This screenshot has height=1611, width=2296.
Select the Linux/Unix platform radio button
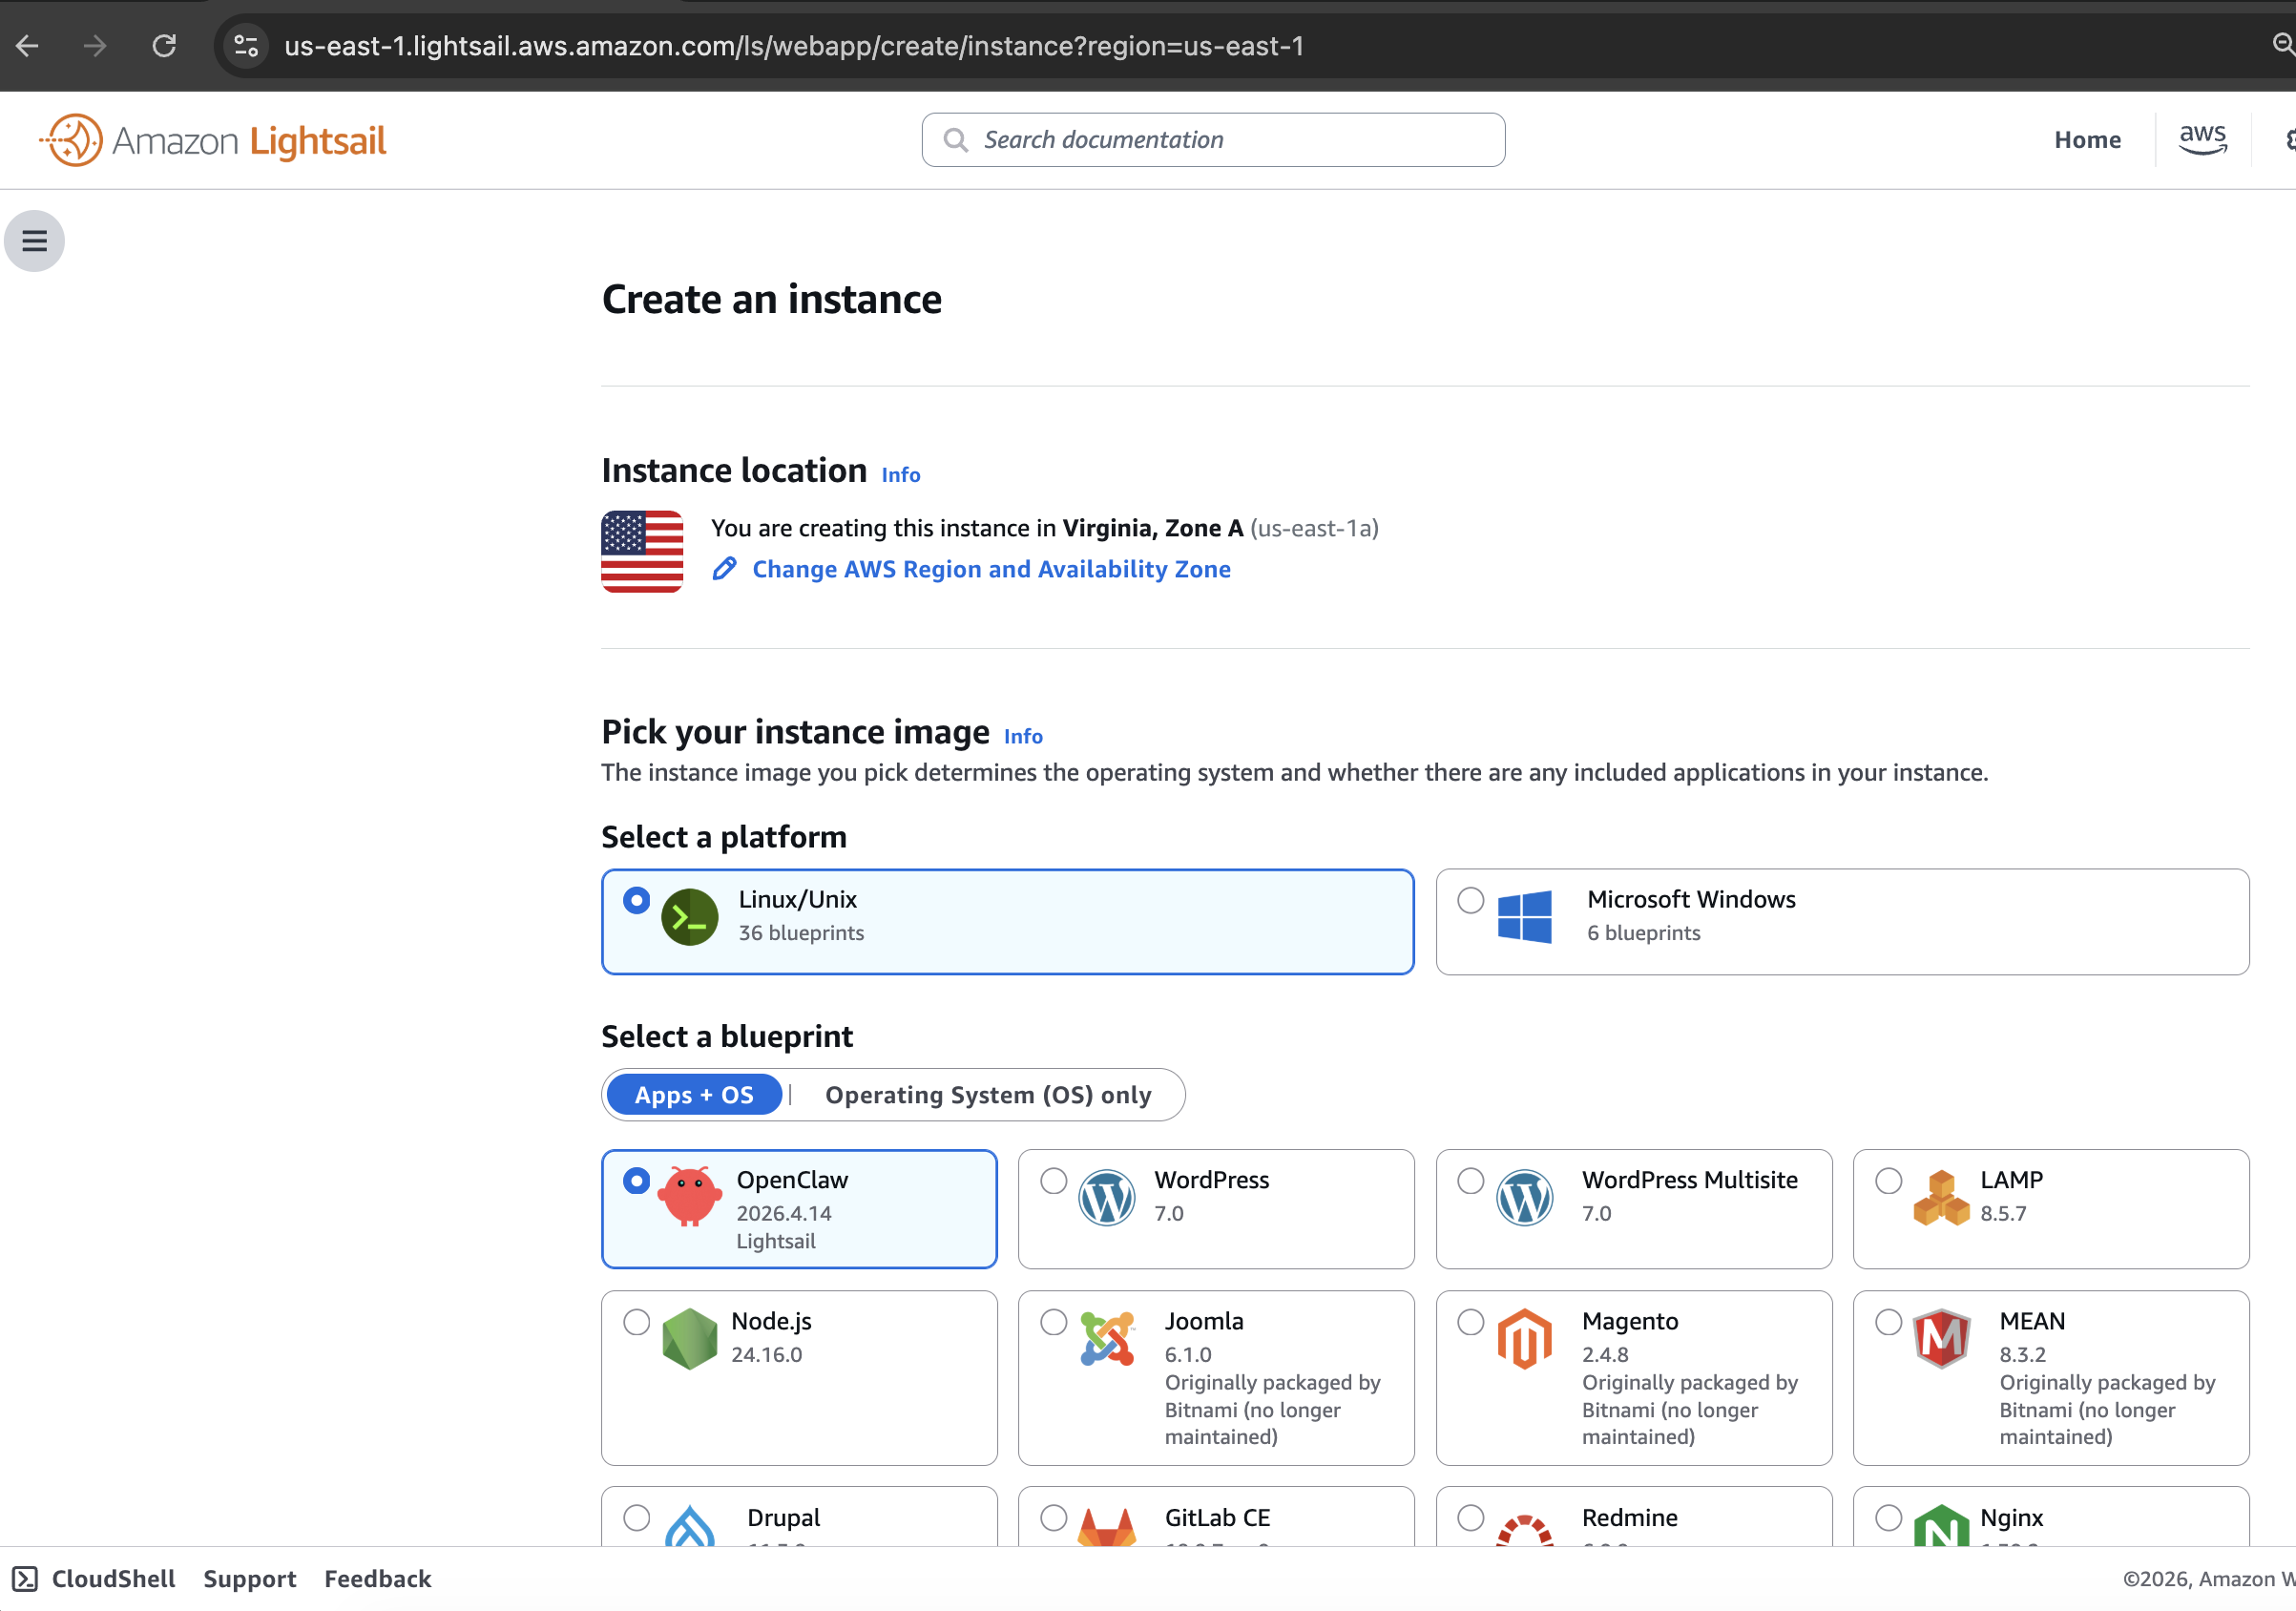tap(636, 900)
